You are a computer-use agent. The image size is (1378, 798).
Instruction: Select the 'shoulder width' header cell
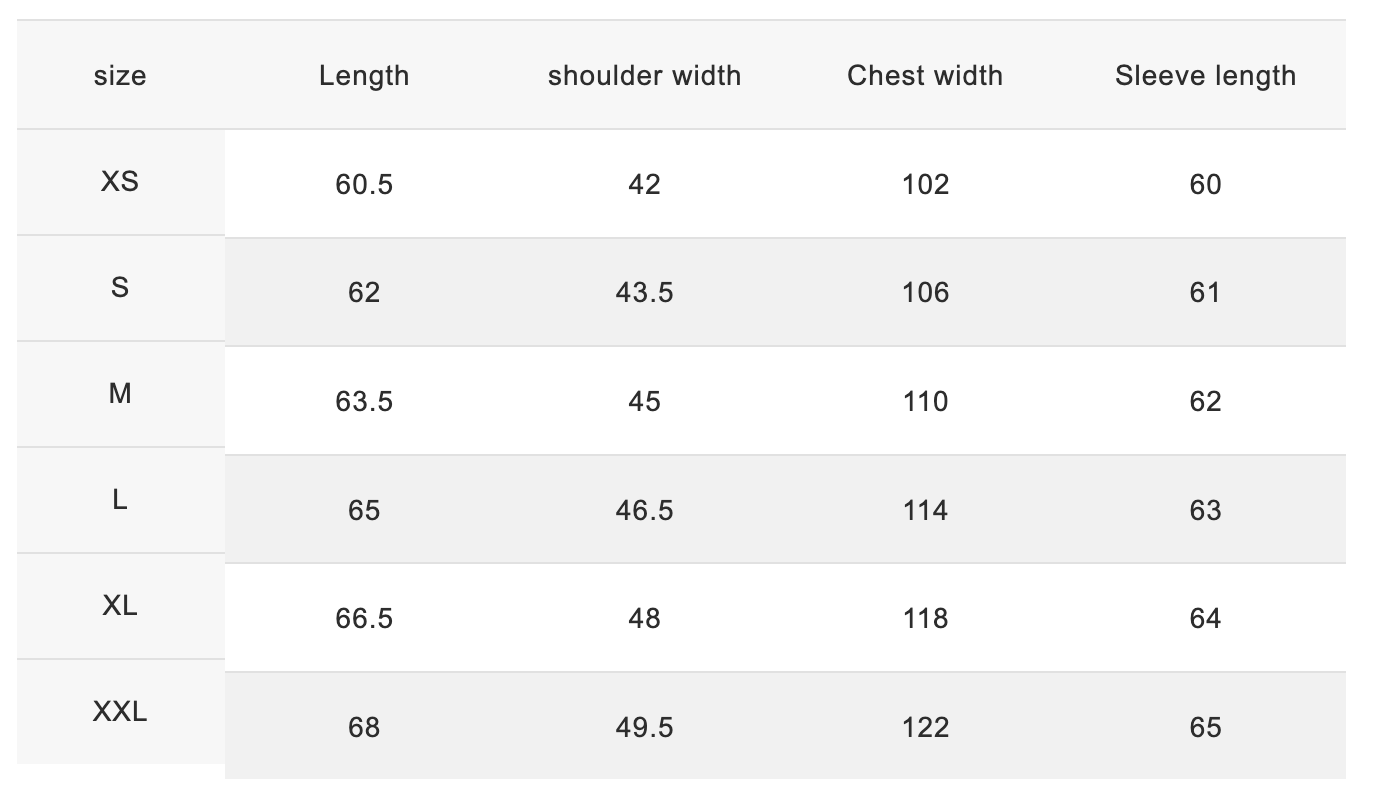(644, 76)
